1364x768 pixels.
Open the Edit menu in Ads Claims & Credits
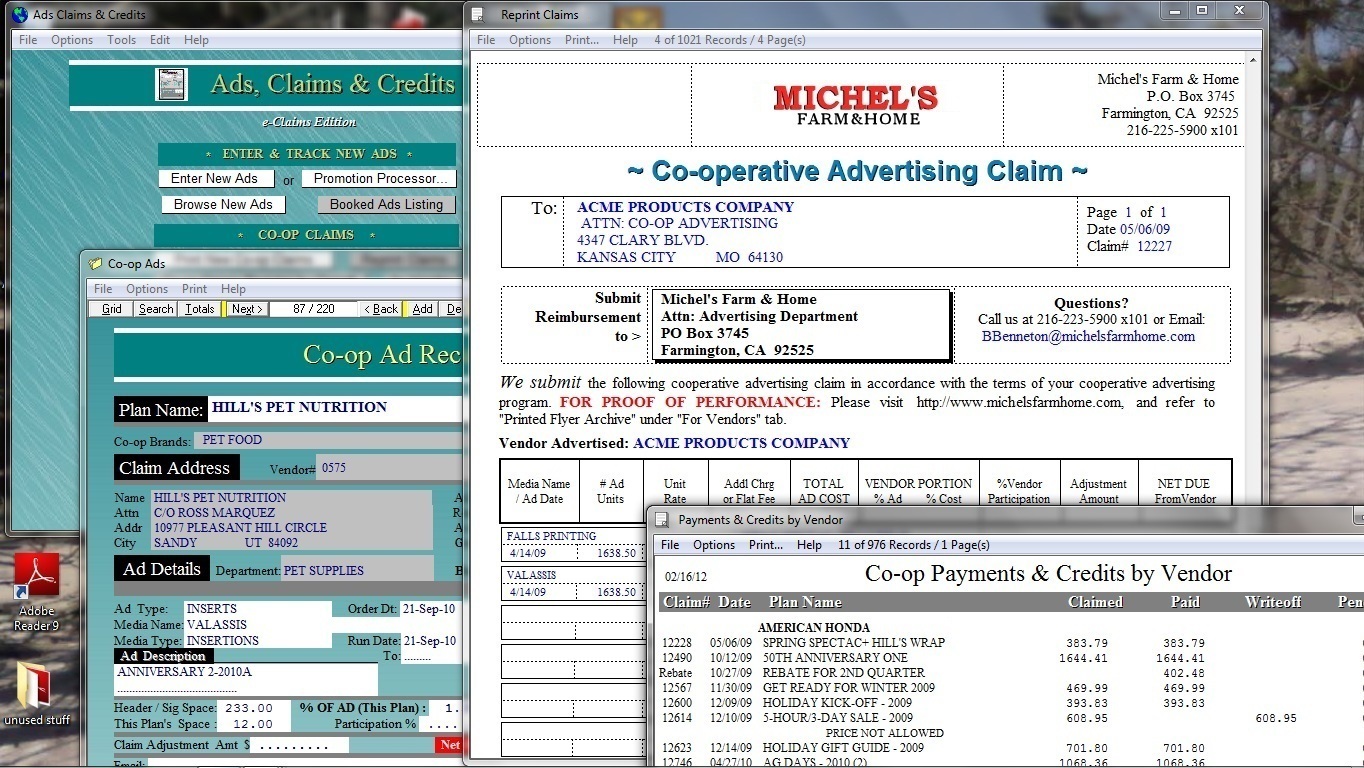[160, 40]
